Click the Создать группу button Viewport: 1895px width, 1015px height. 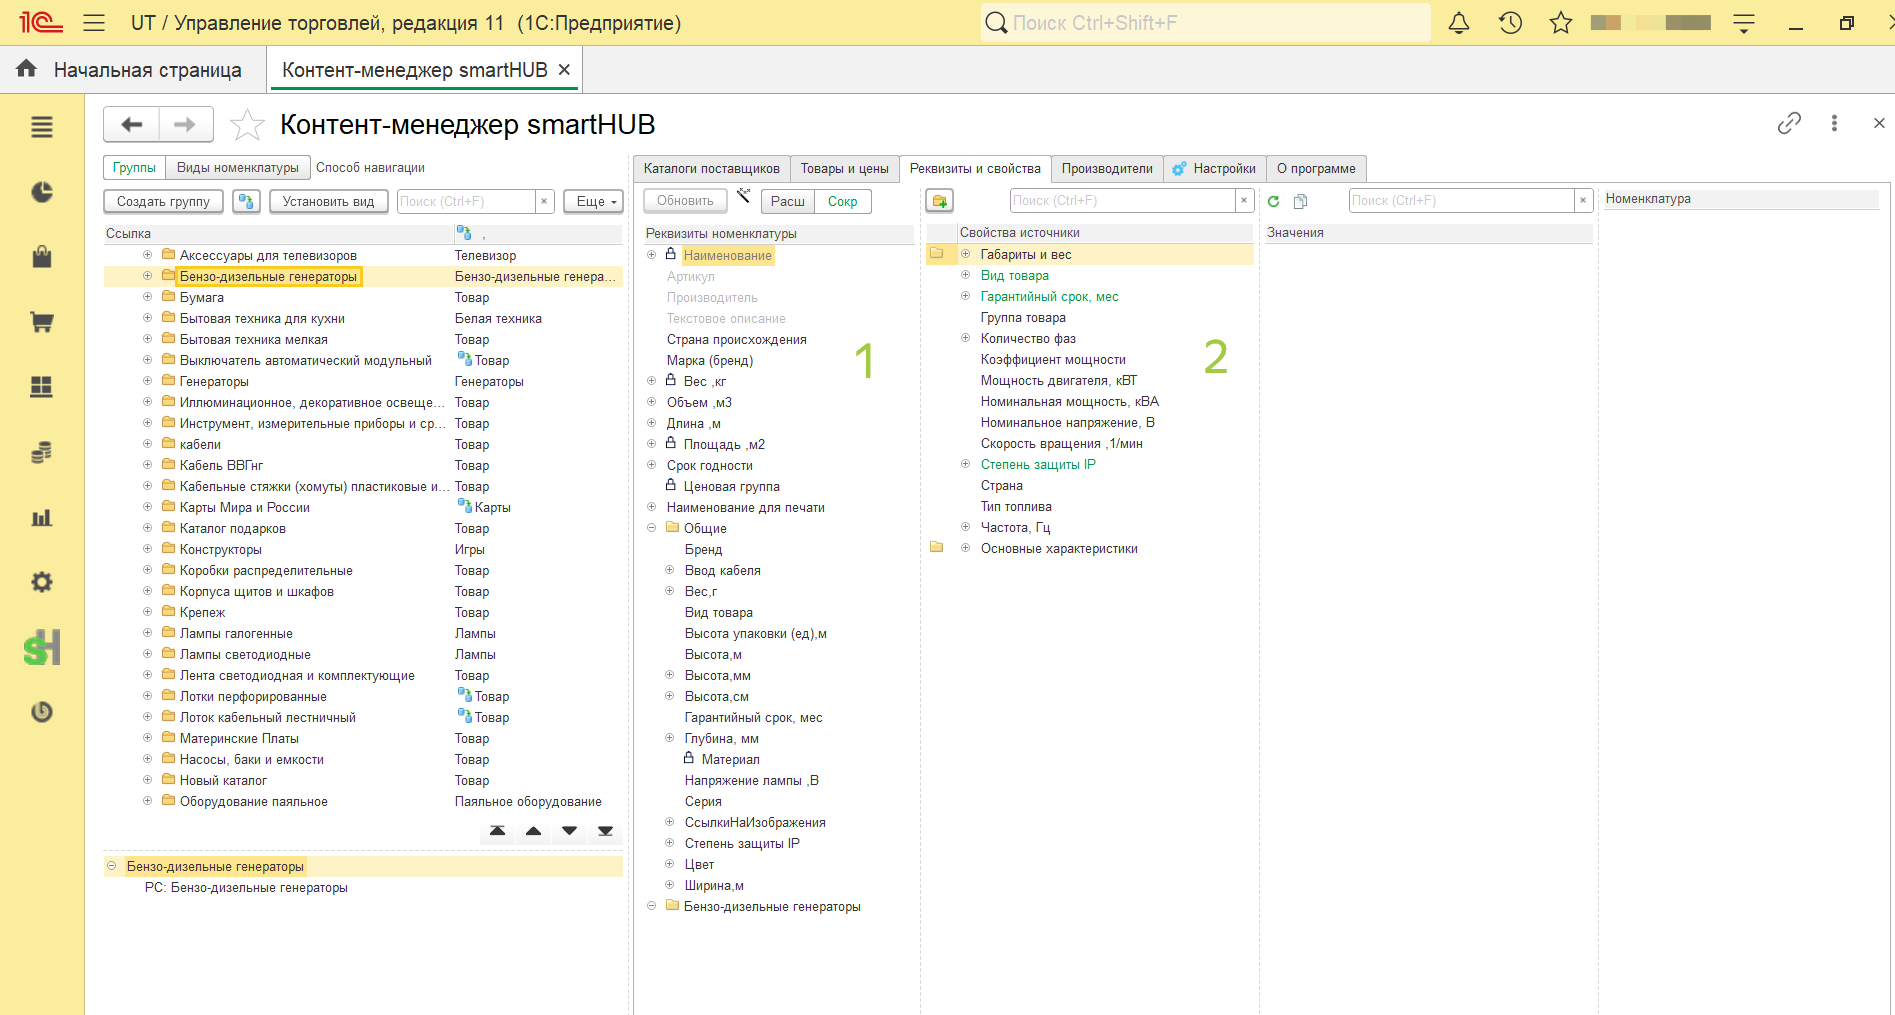pos(164,201)
